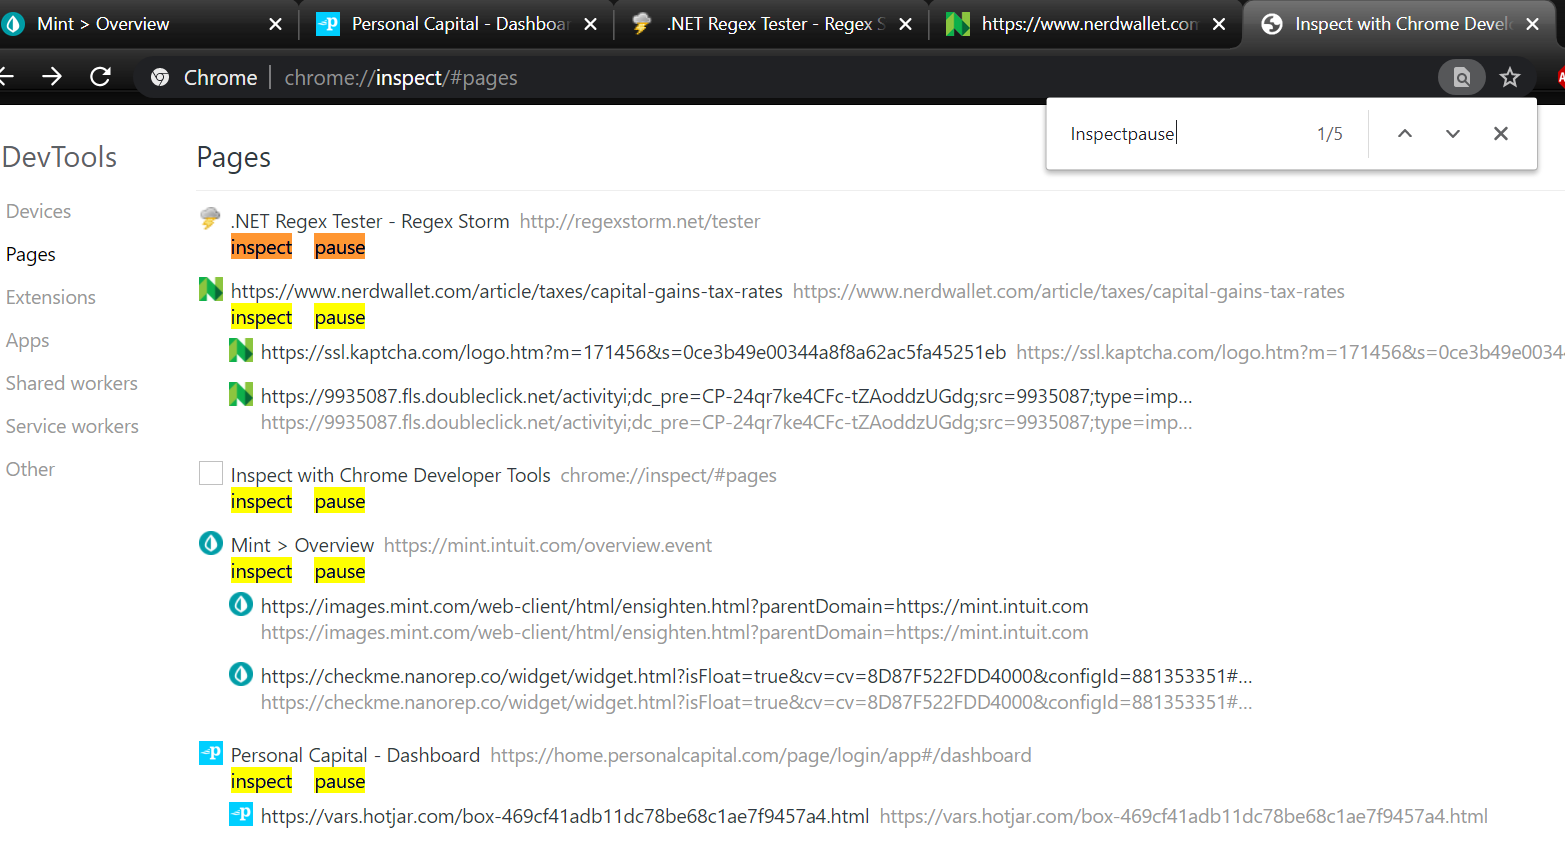Image resolution: width=1565 pixels, height=848 pixels.
Task: Close the Mint > Overview tab
Action: pyautogui.click(x=276, y=24)
